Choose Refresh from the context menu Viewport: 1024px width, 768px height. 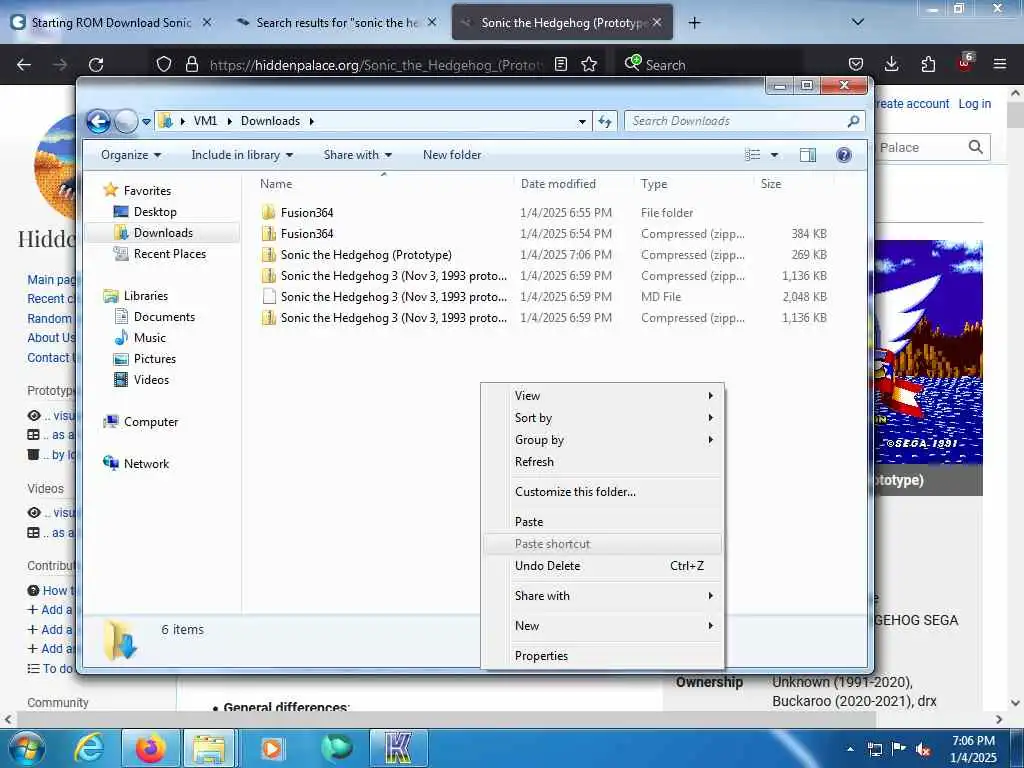(x=603, y=462)
